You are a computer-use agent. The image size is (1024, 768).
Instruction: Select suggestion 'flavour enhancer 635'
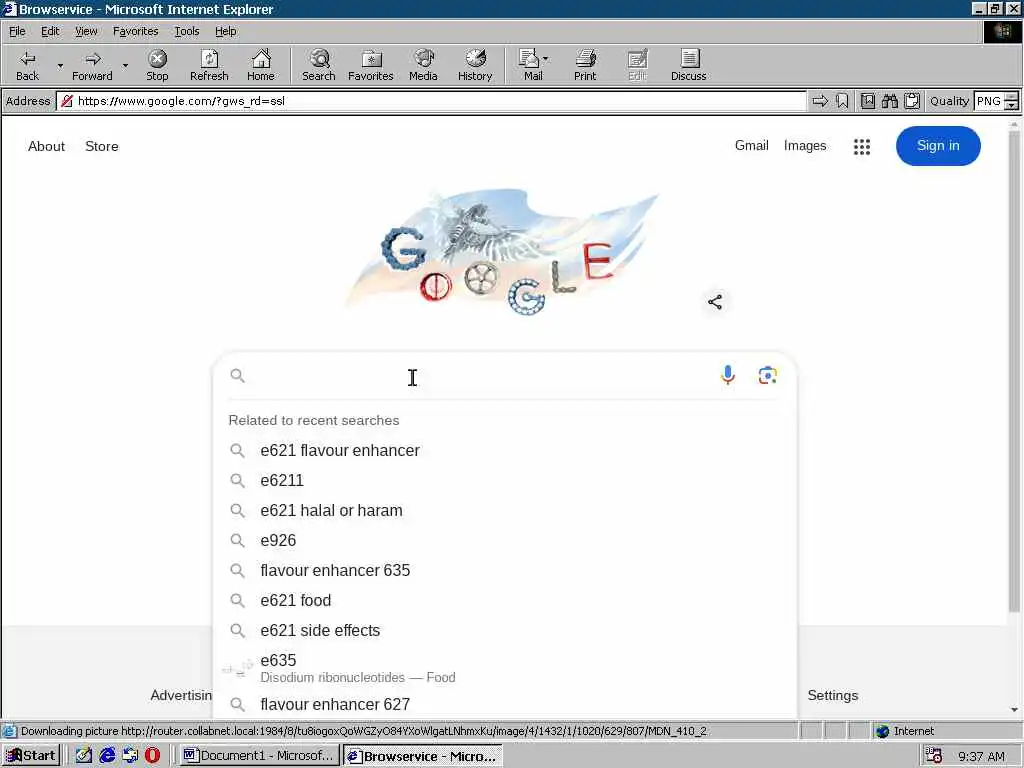click(x=504, y=571)
